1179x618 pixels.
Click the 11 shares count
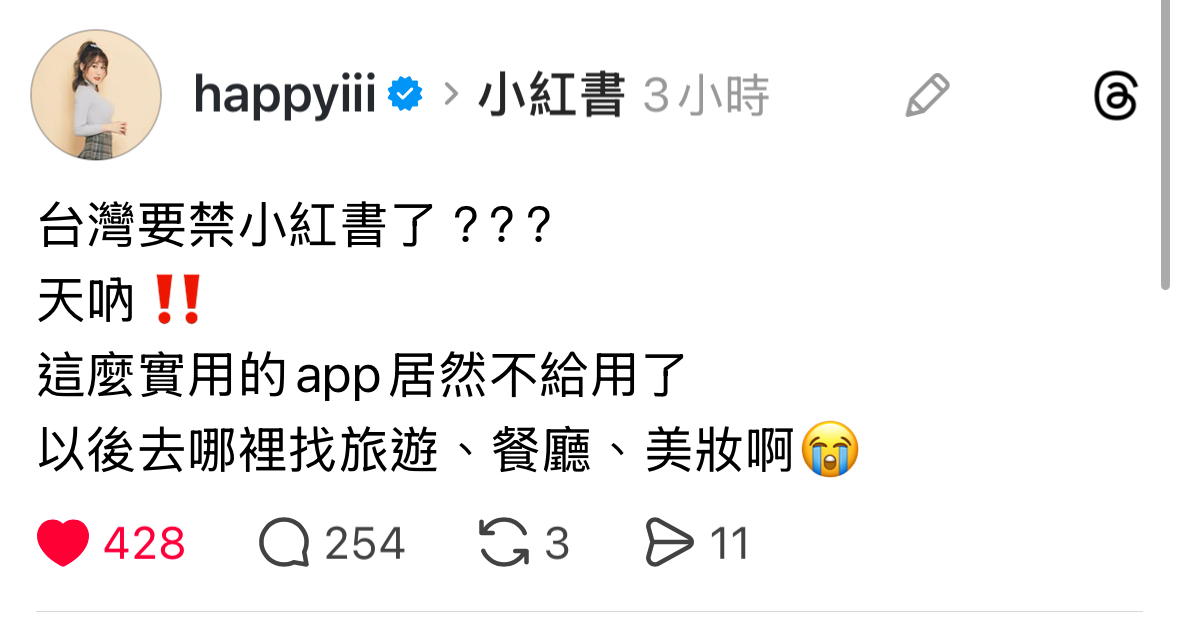729,543
